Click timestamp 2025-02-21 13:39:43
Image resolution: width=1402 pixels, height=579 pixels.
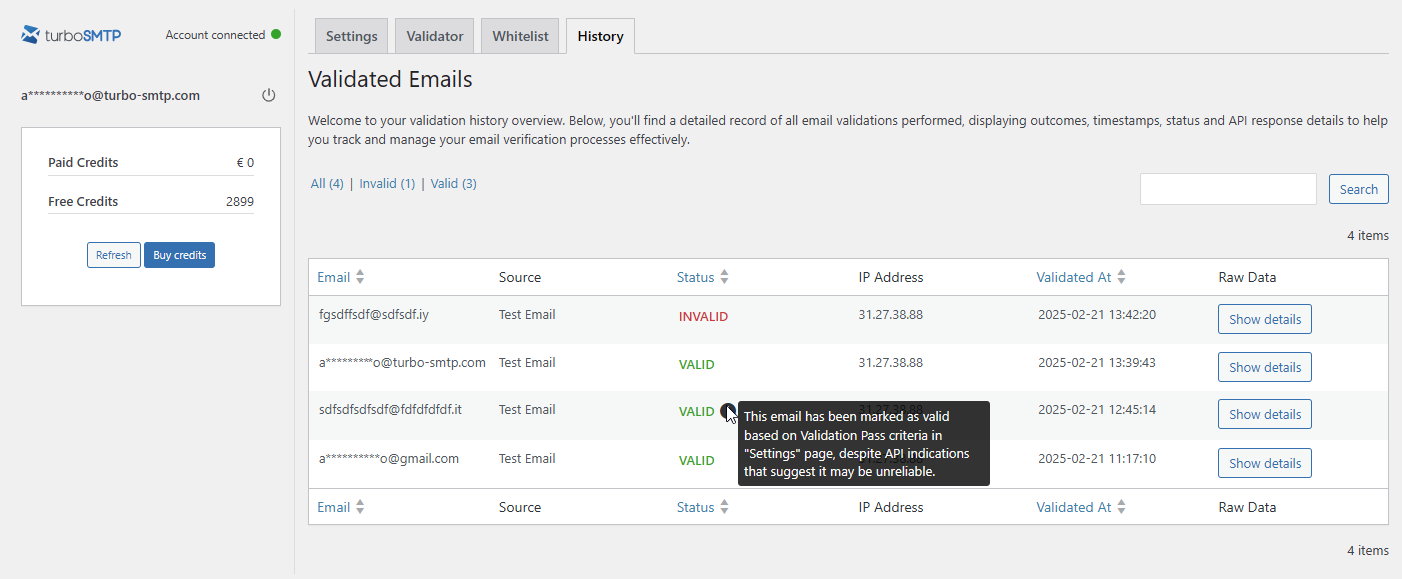[x=1097, y=362]
